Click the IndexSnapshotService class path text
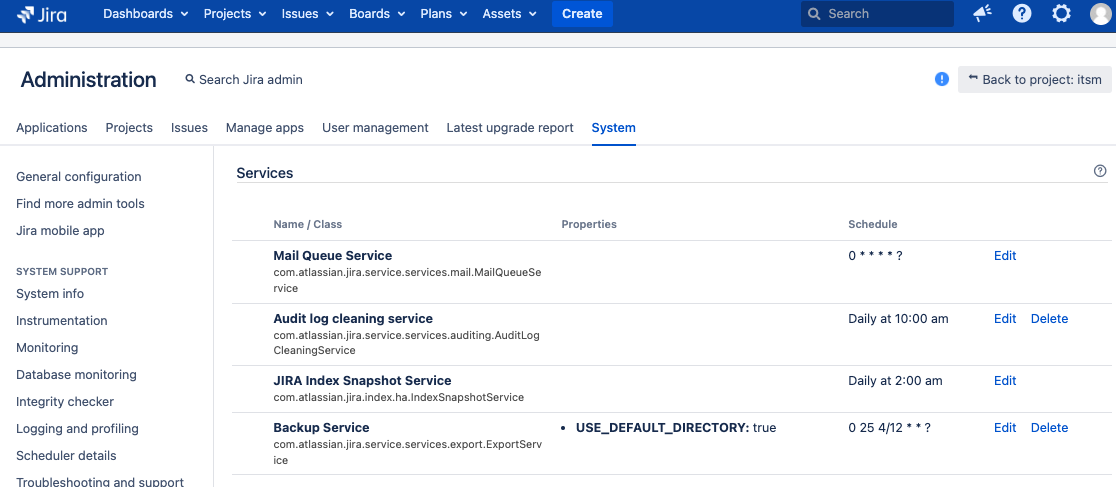The image size is (1116, 487). pyautogui.click(x=399, y=397)
